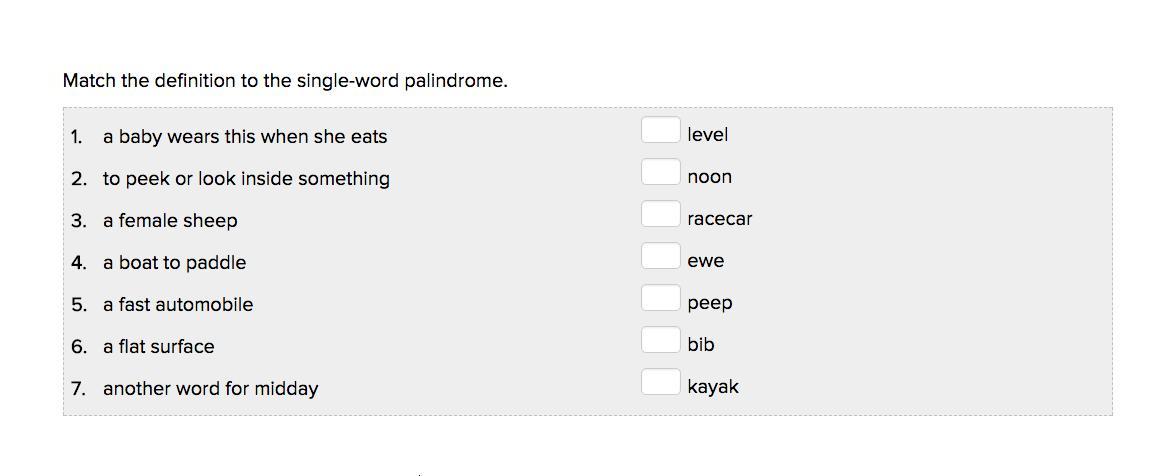The width and height of the screenshot is (1158, 476).
Task: Click the answer box next to level
Action: (x=660, y=130)
